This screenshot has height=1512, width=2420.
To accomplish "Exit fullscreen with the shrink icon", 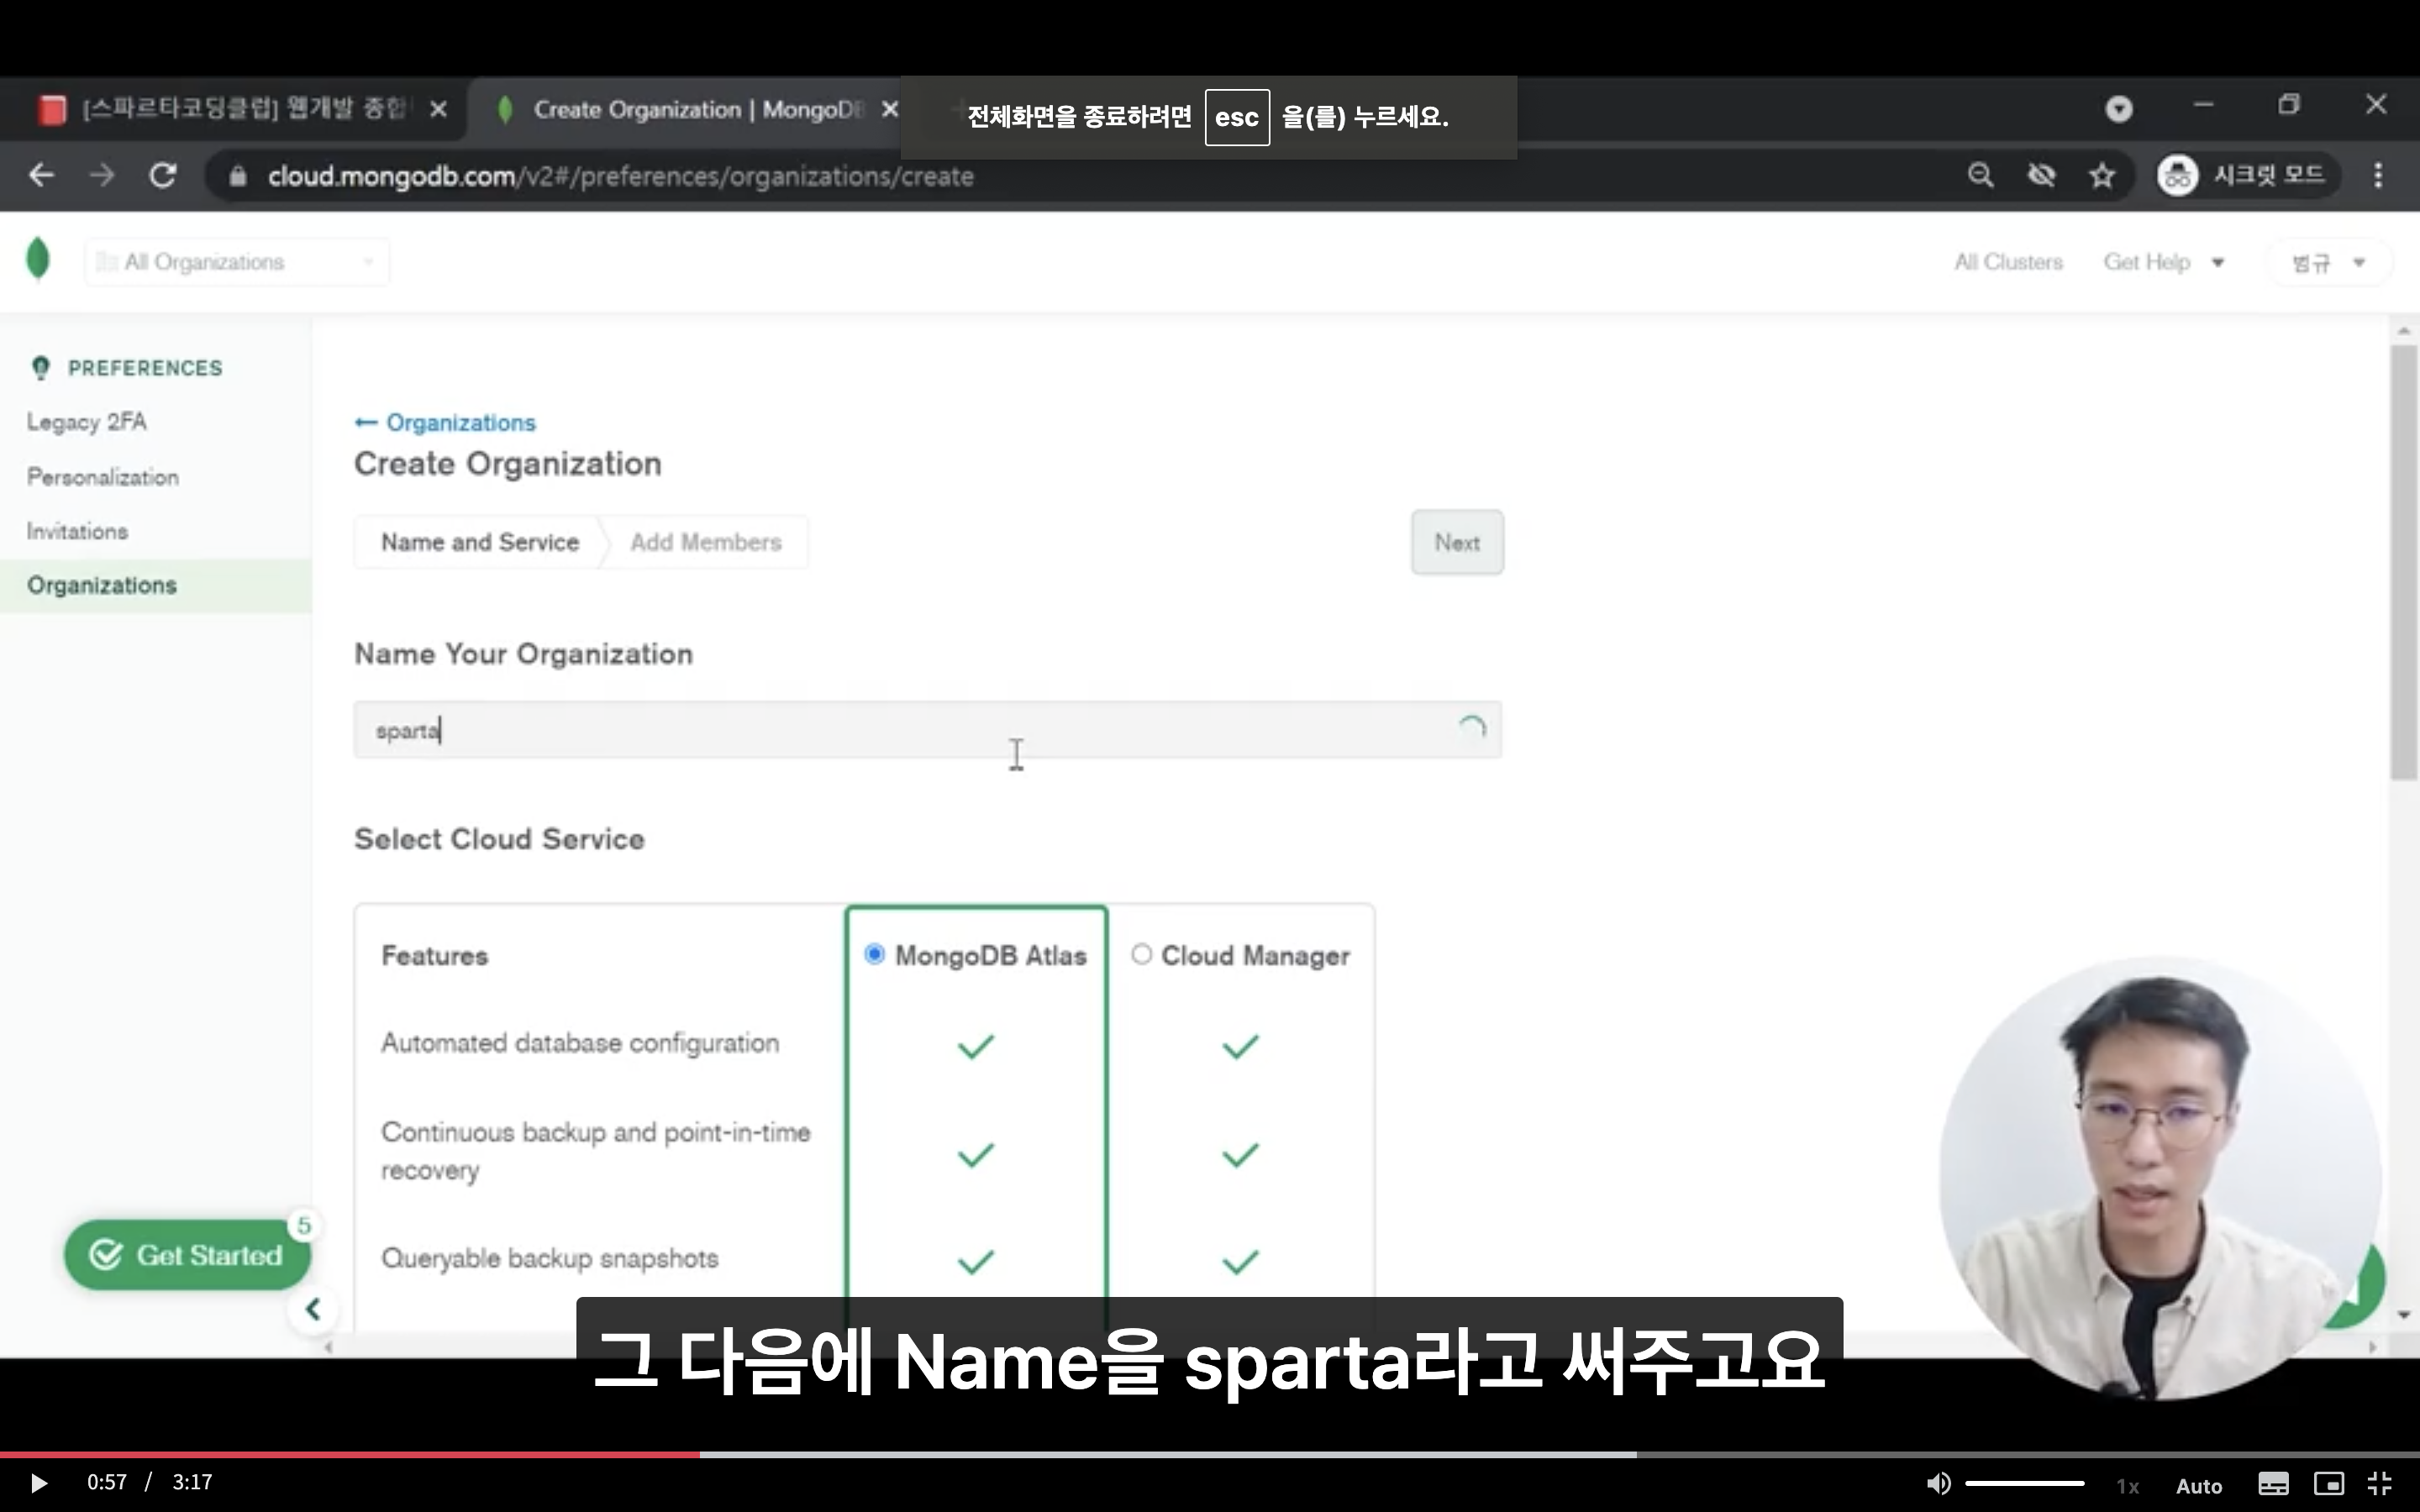I will coord(2380,1484).
